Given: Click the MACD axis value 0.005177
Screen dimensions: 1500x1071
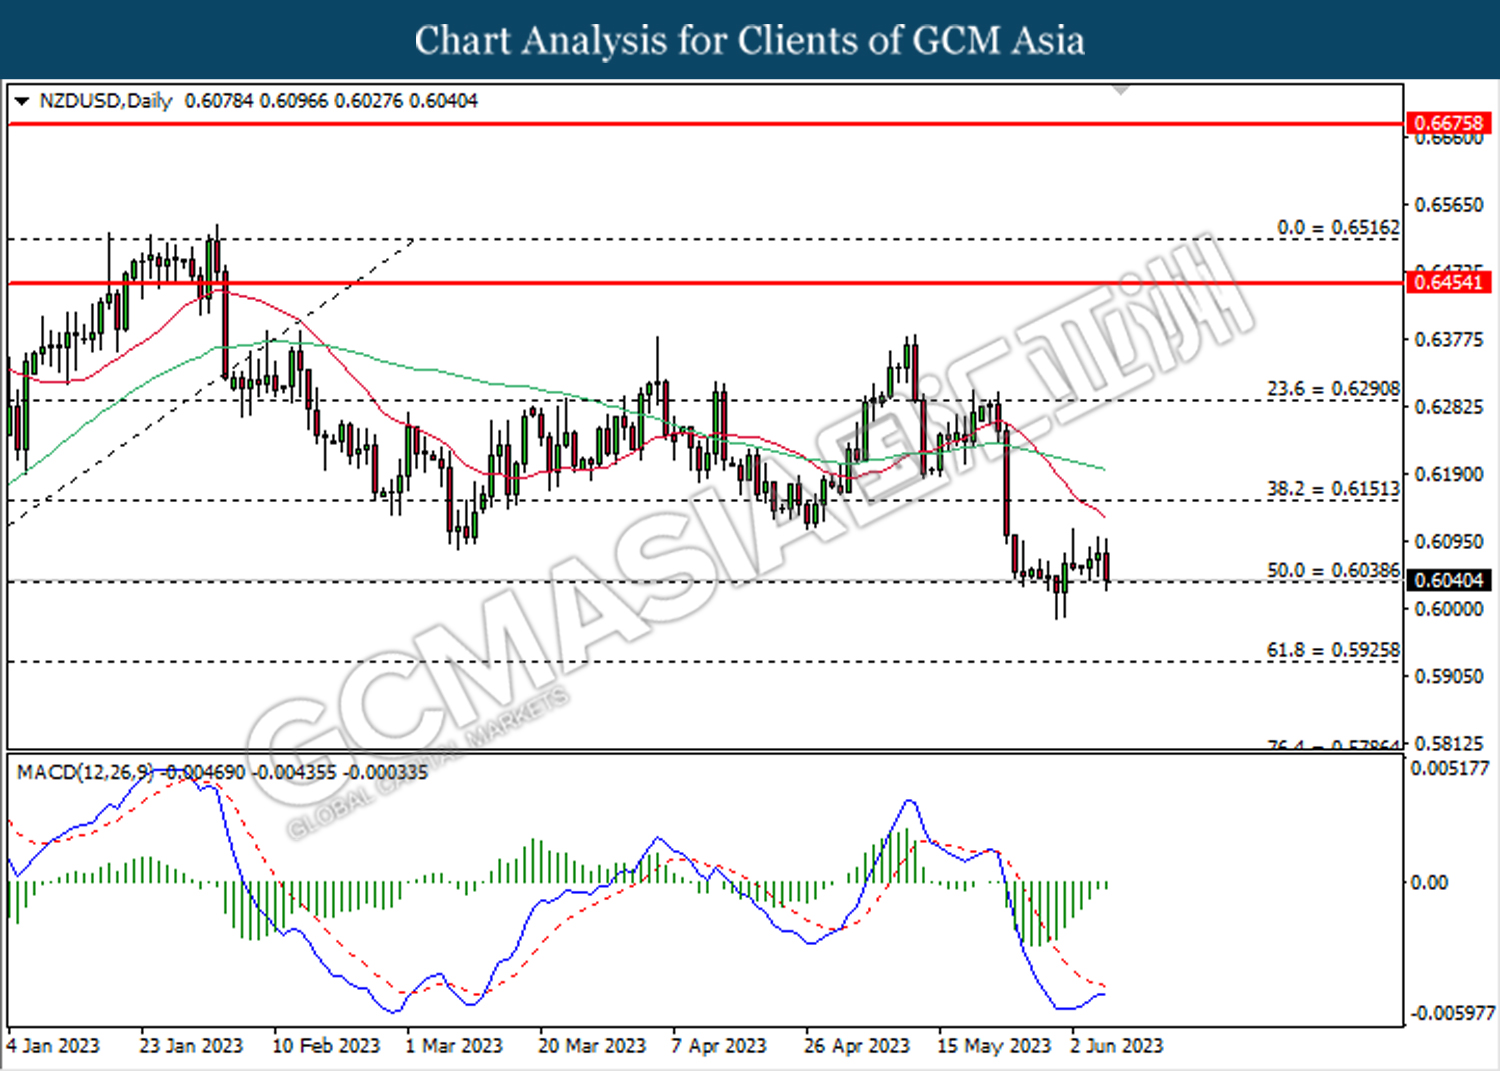Looking at the screenshot, I should pos(1450,768).
